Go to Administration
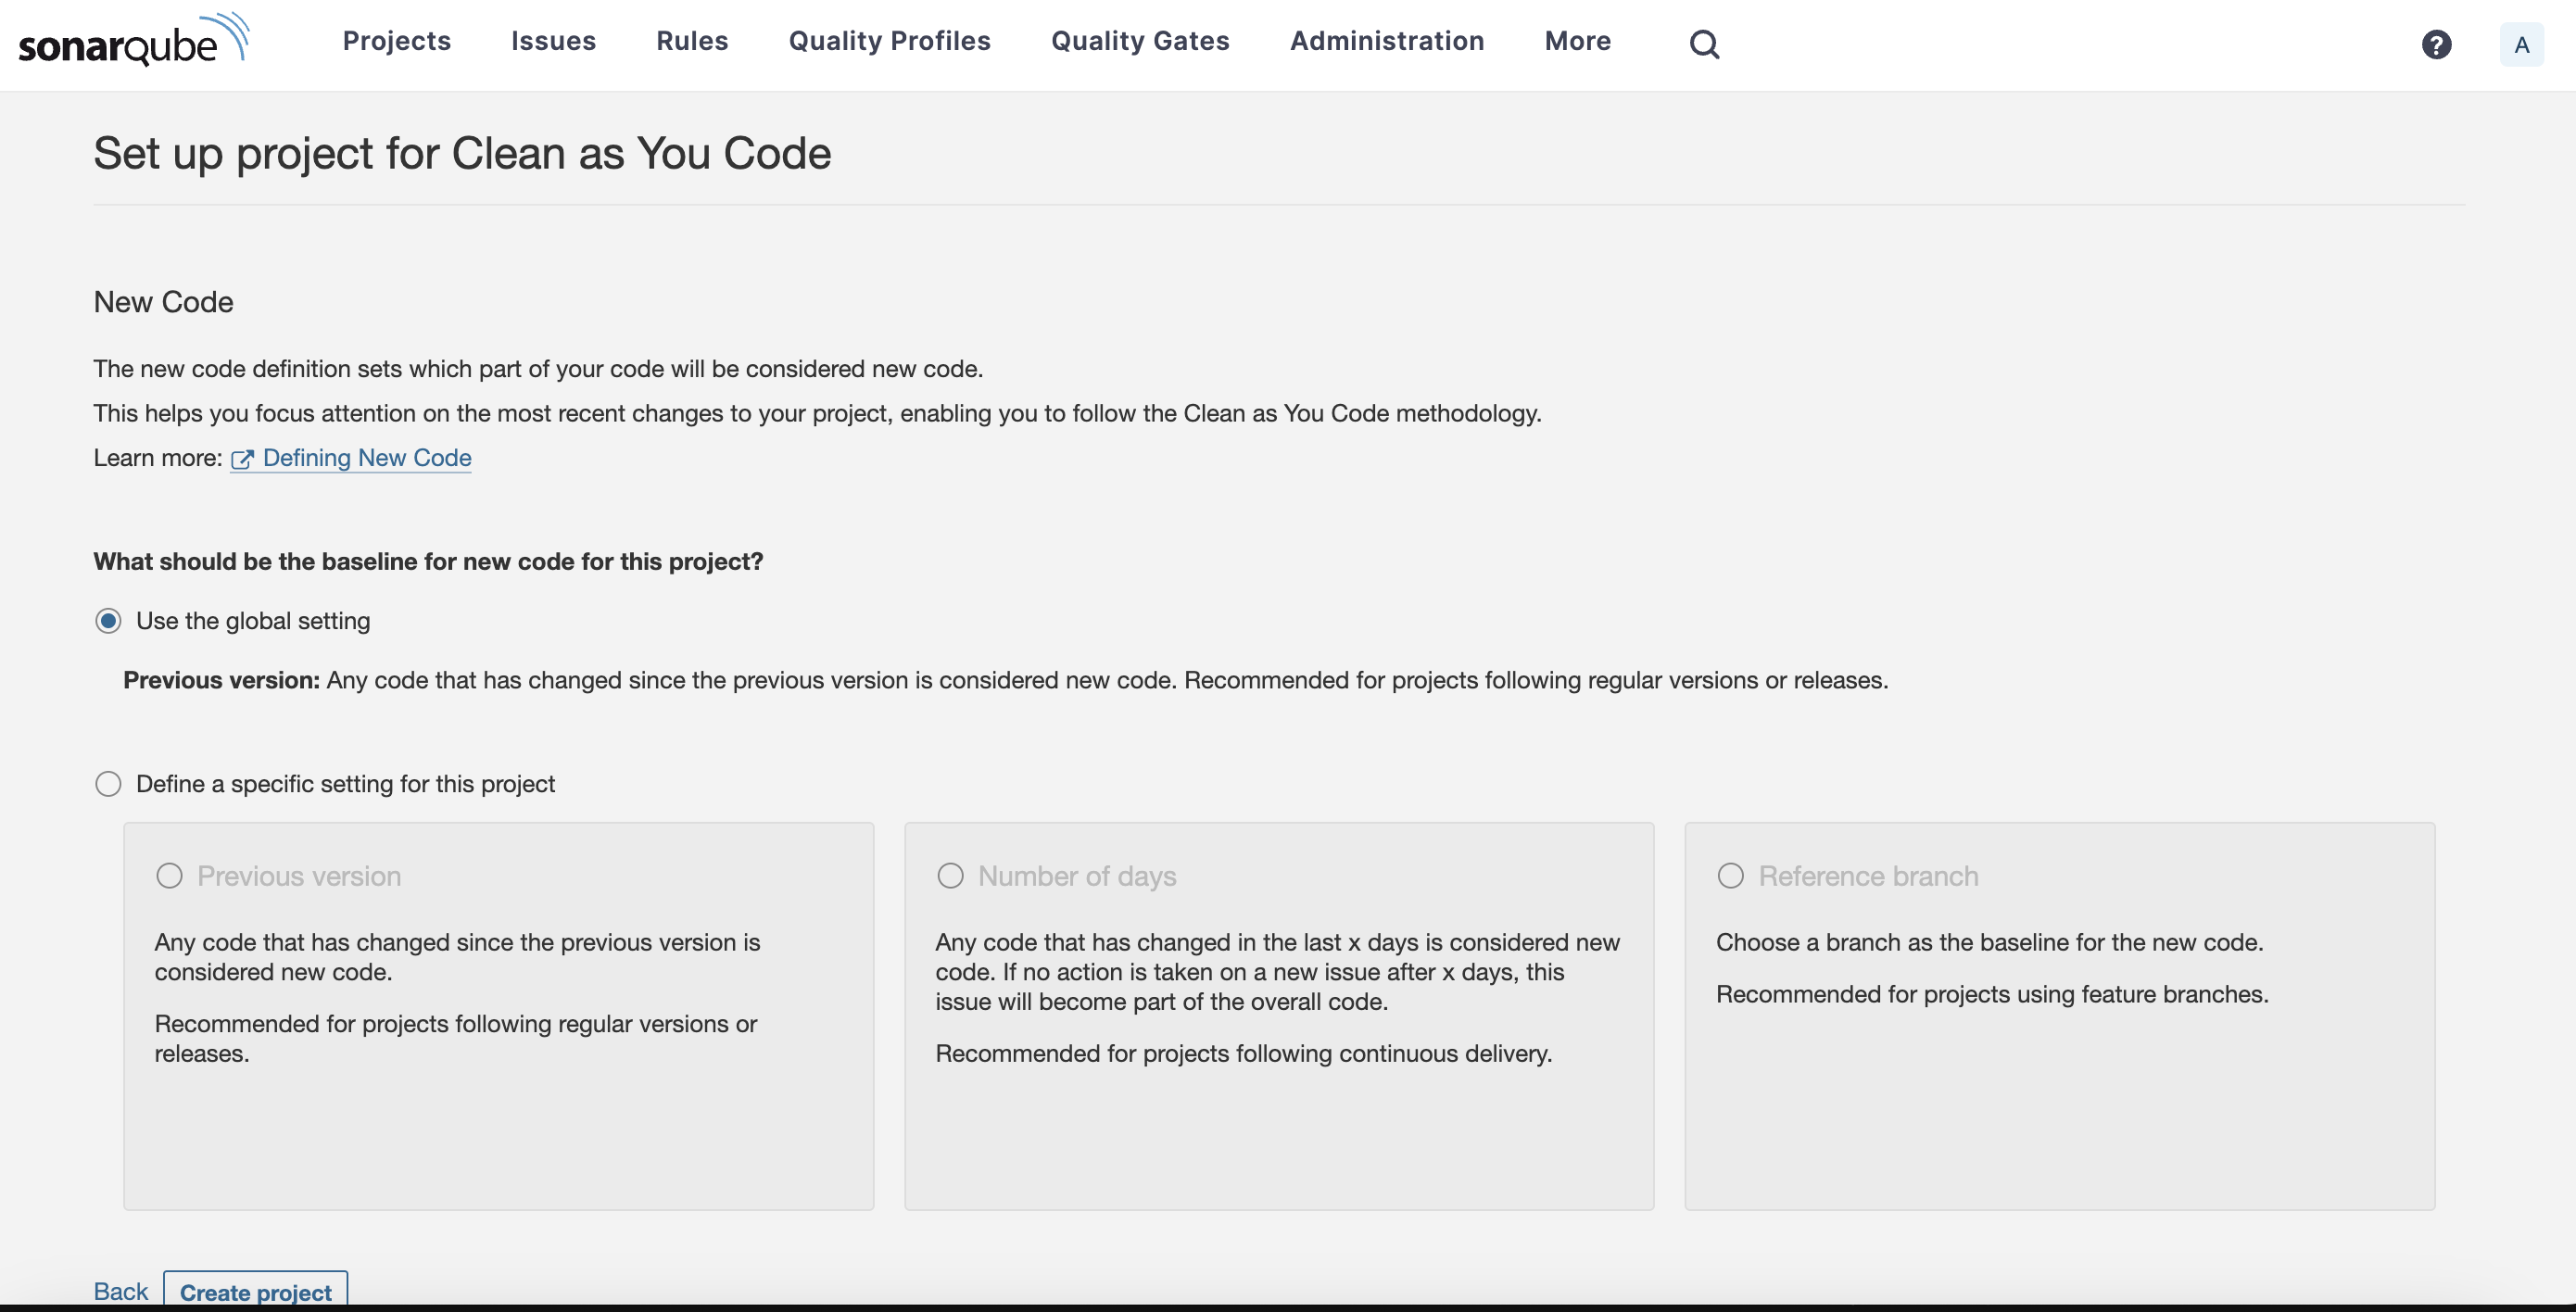The image size is (2576, 1312). (1387, 41)
